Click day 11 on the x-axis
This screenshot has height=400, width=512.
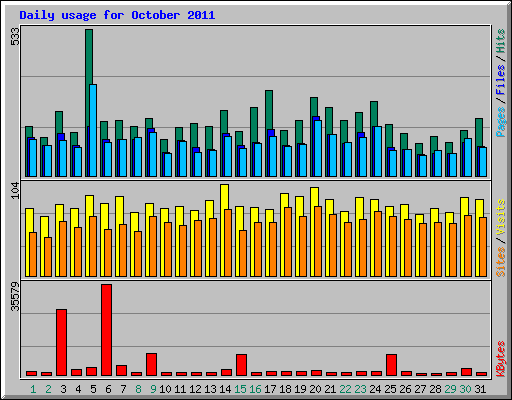pos(180,389)
